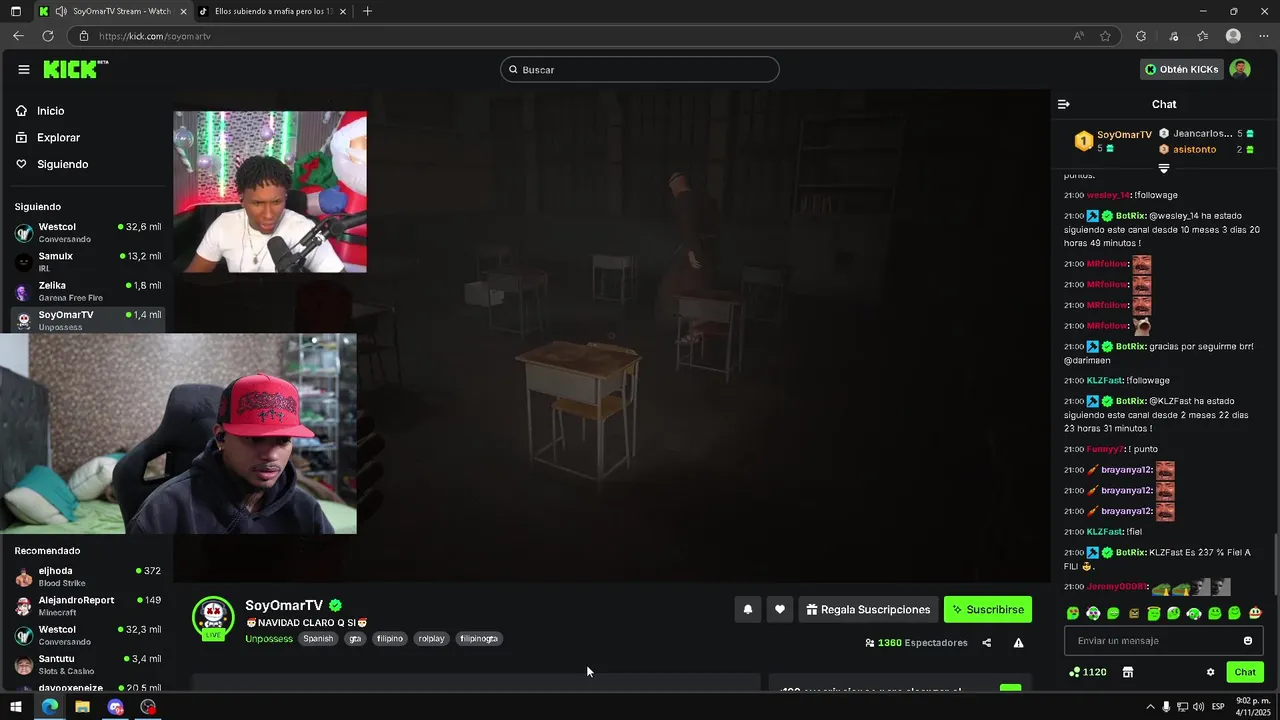
Task: Open the channel points shop icon
Action: pyautogui.click(x=1128, y=672)
